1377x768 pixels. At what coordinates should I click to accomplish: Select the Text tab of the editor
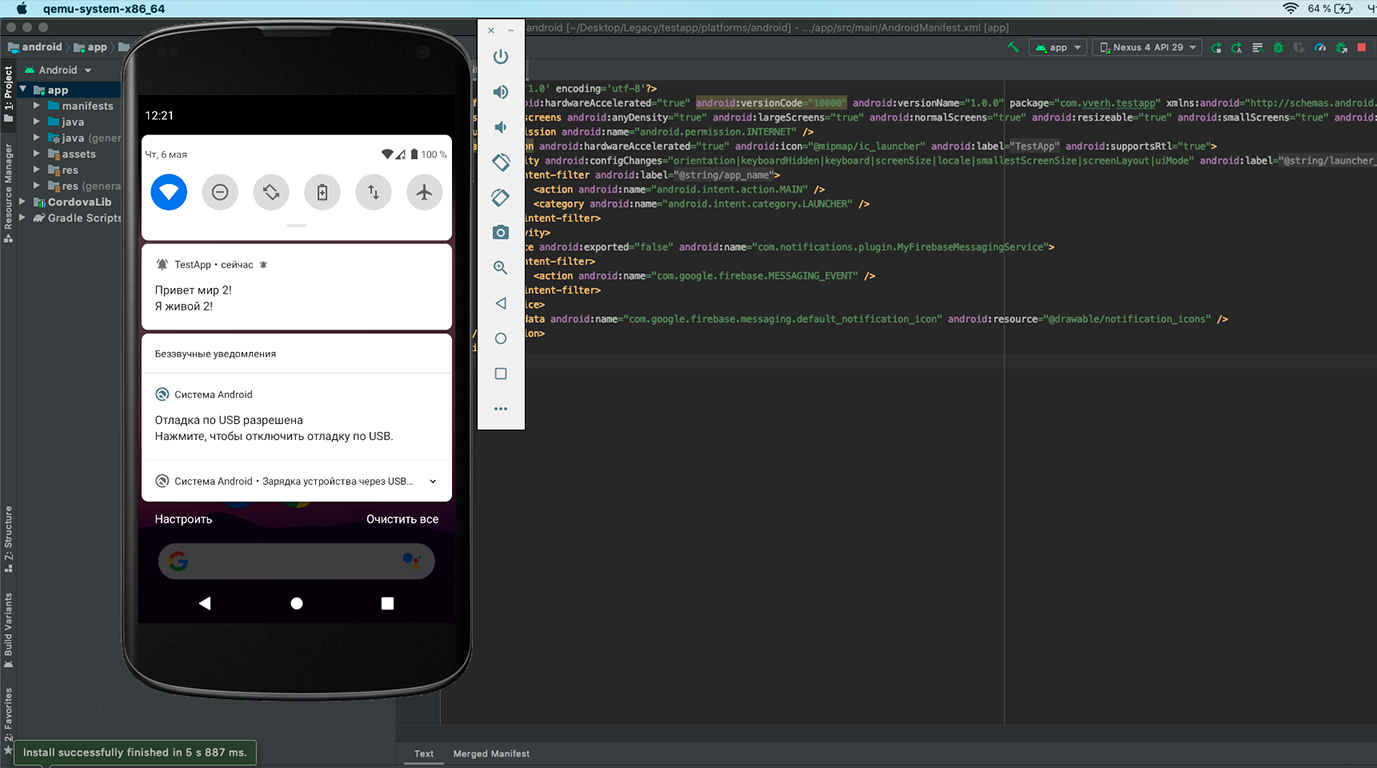[x=424, y=754]
